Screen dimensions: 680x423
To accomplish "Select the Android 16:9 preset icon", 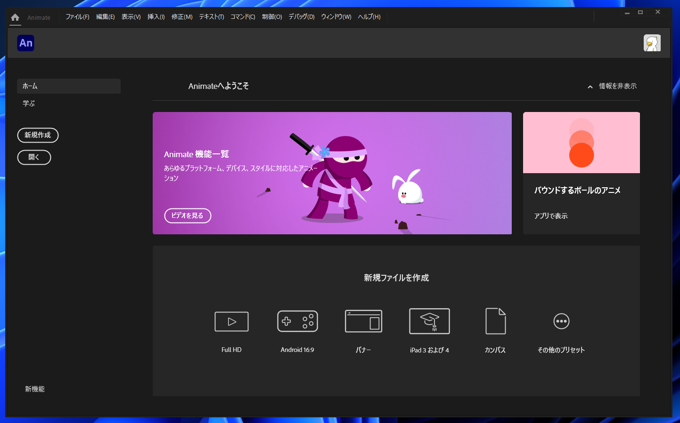I will tap(298, 321).
